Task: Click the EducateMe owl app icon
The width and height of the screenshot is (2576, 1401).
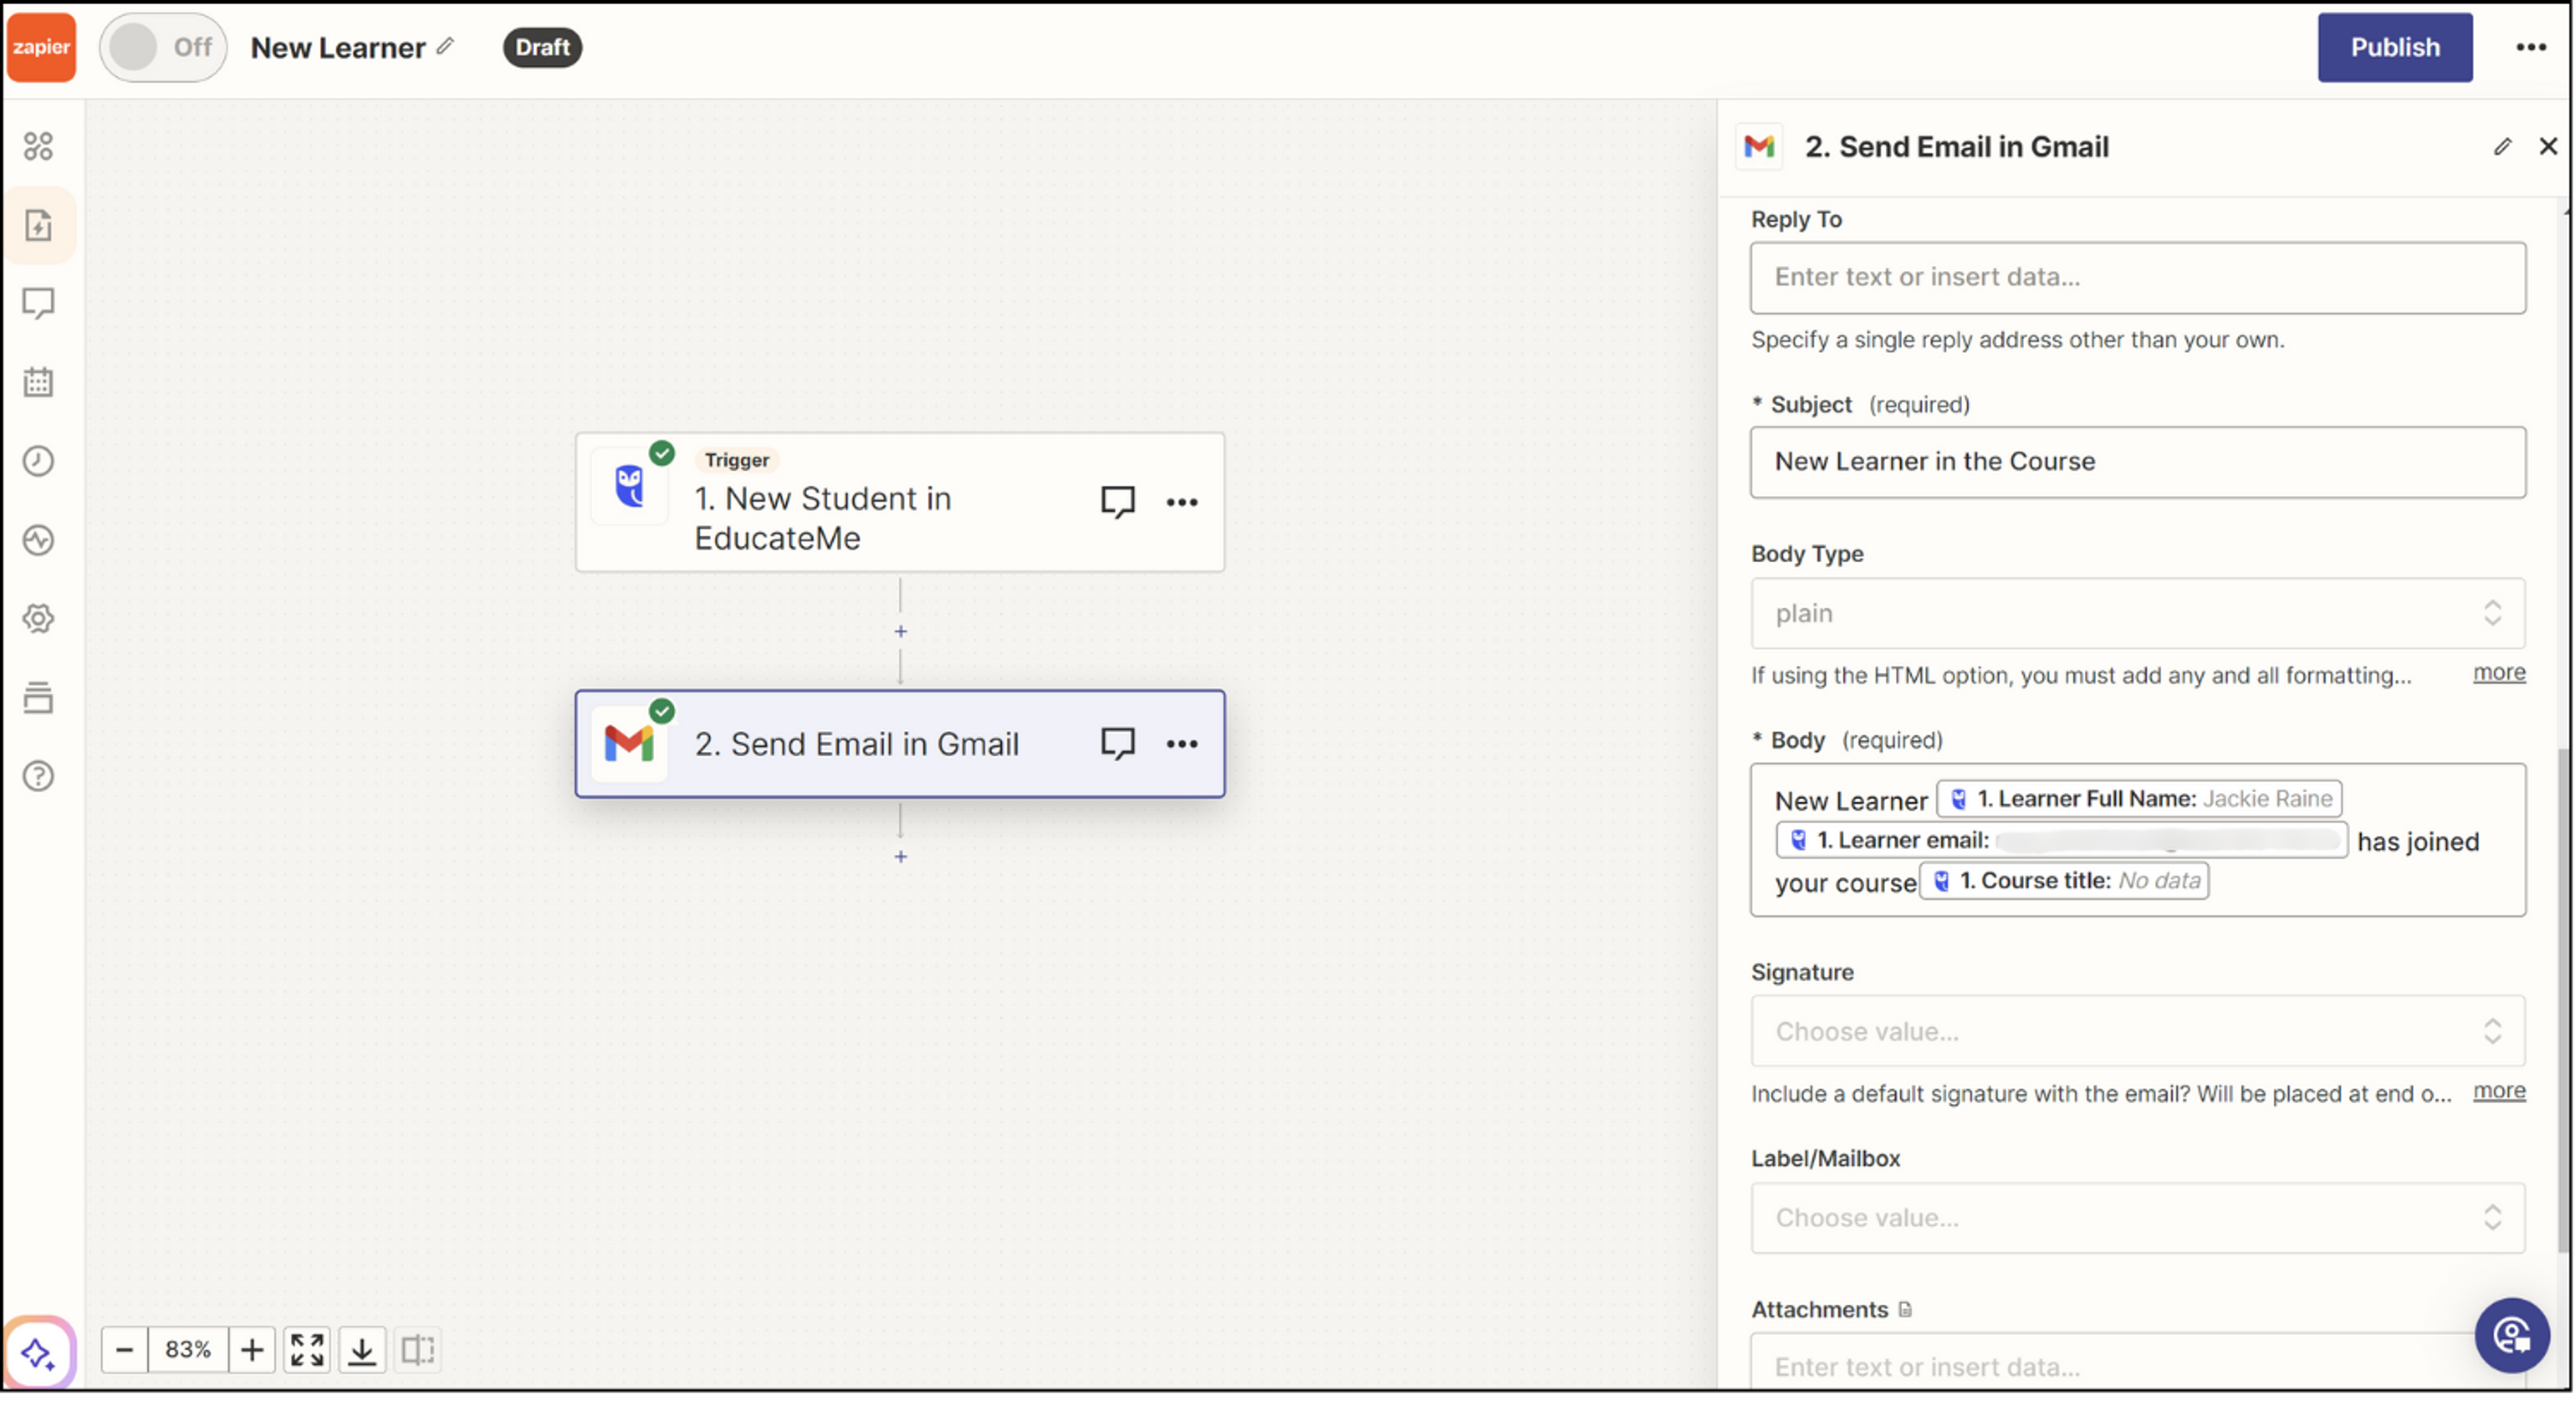Action: coord(629,487)
